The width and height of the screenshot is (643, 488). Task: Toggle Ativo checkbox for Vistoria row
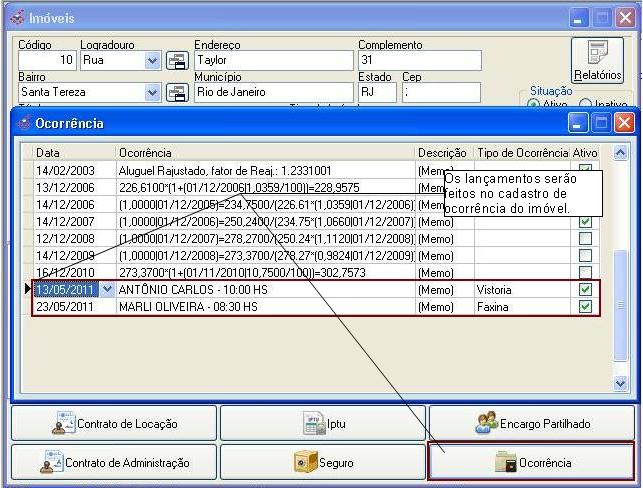click(585, 290)
